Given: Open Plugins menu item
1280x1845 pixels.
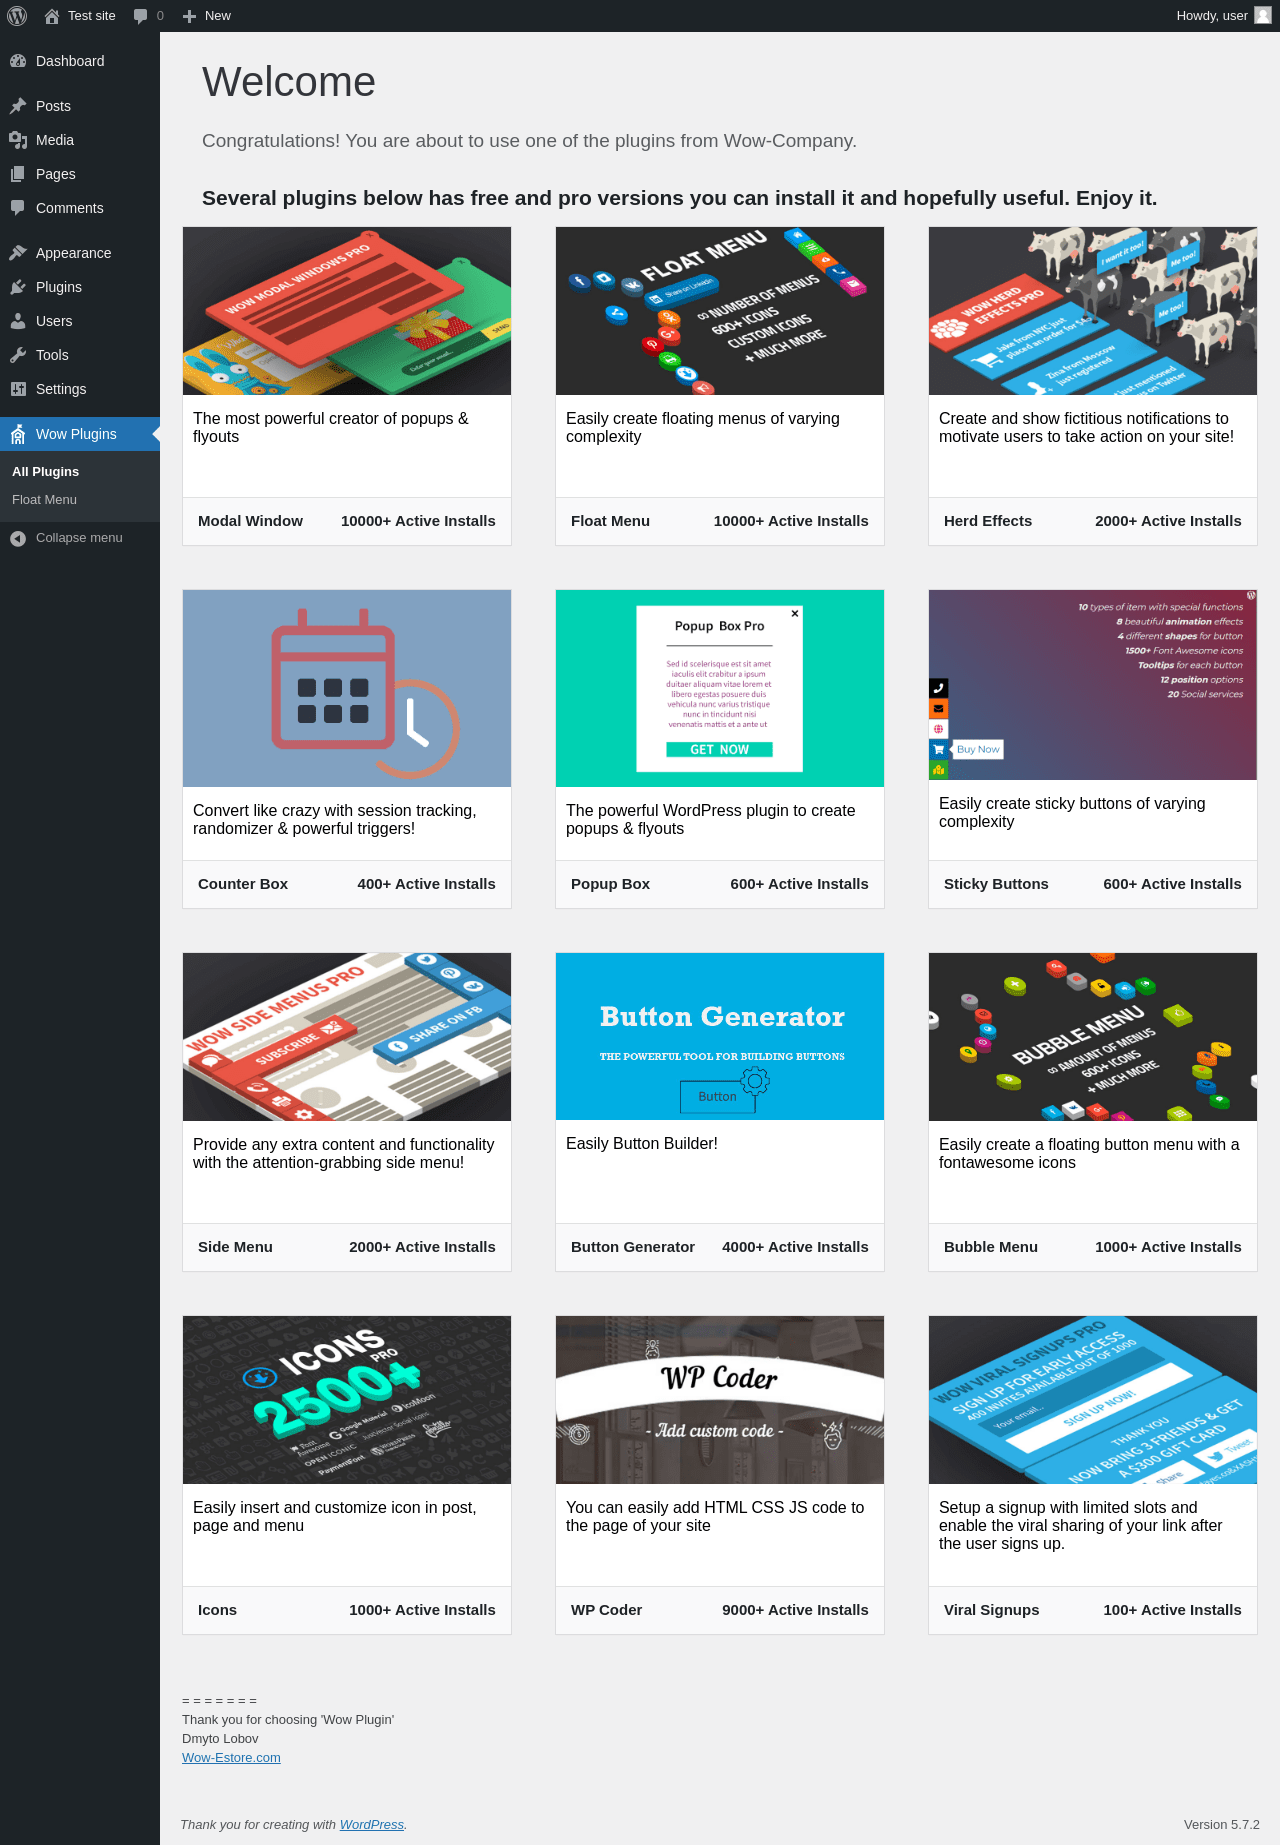Looking at the screenshot, I should coord(80,287).
